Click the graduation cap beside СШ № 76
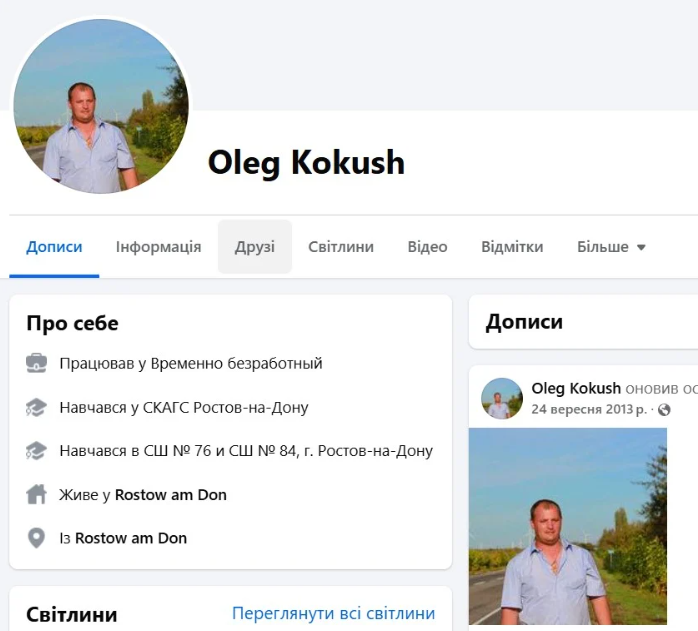The height and width of the screenshot is (631, 698). click(x=36, y=450)
